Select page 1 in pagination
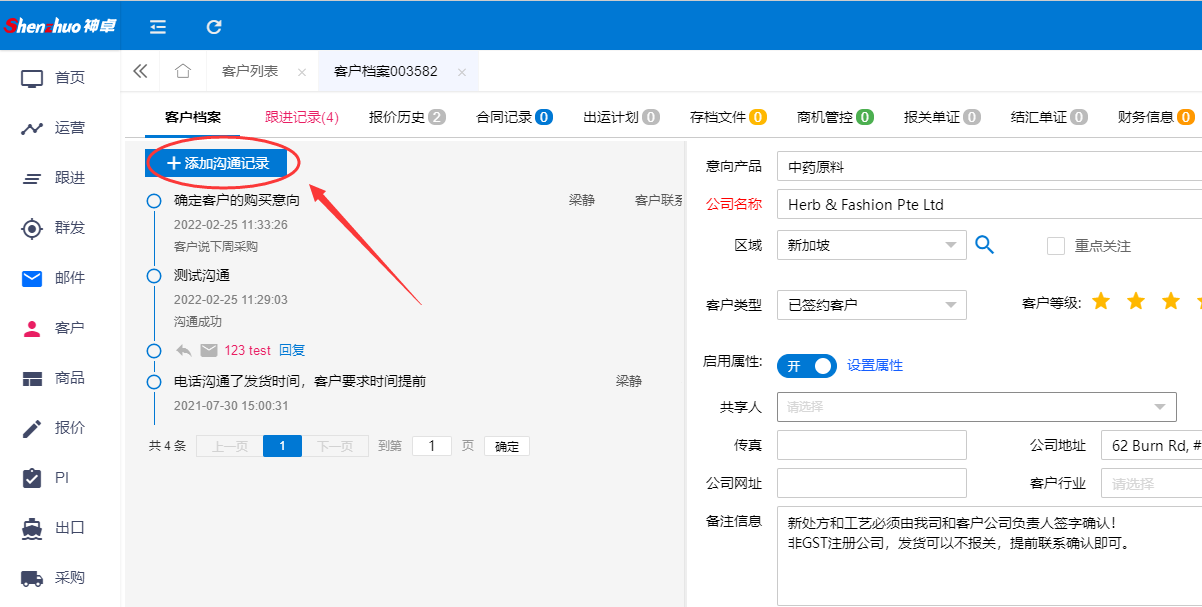This screenshot has height=607, width=1202. (282, 446)
